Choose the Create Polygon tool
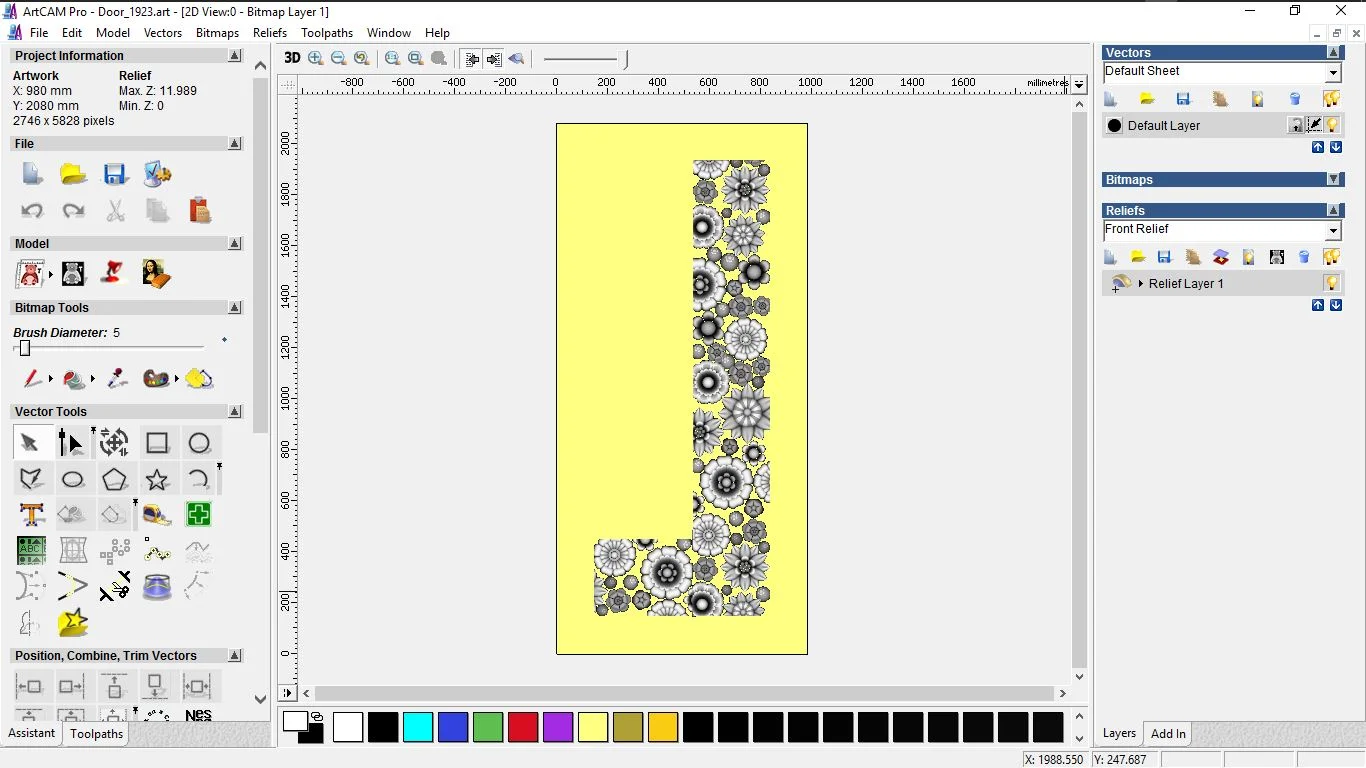Screen dimensions: 1366x768 coord(115,480)
